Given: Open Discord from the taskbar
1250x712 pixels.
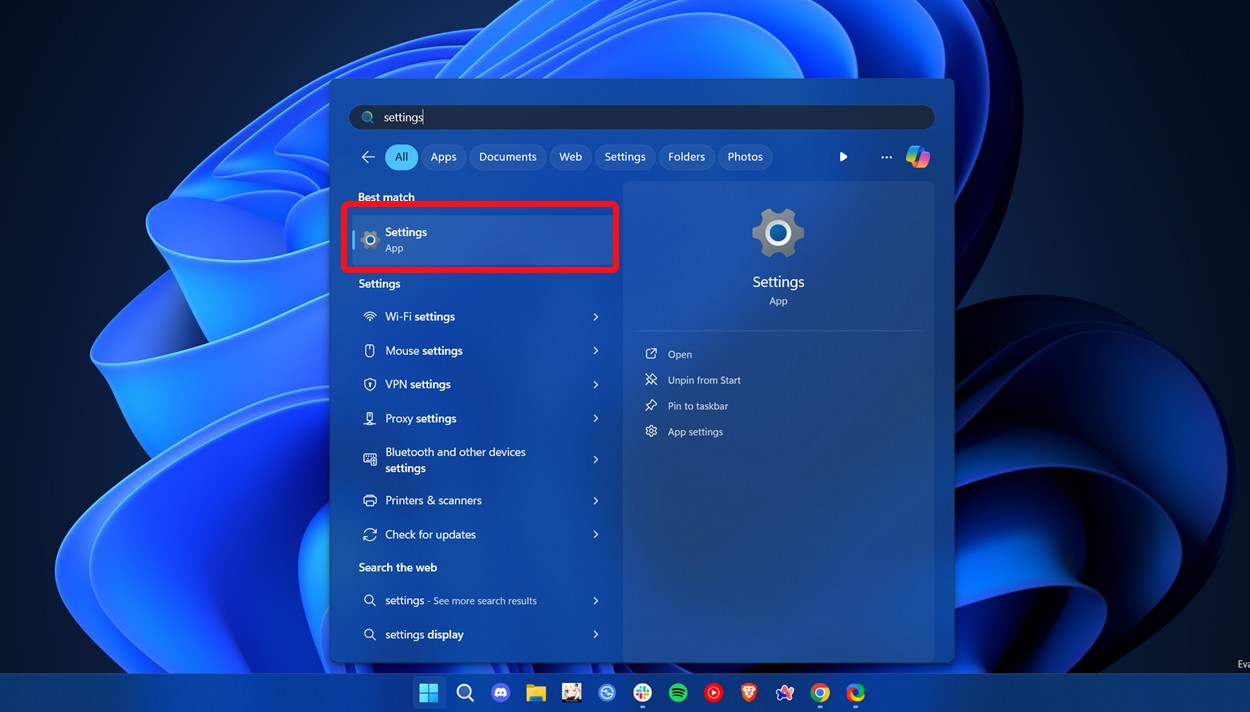Looking at the screenshot, I should pos(501,693).
